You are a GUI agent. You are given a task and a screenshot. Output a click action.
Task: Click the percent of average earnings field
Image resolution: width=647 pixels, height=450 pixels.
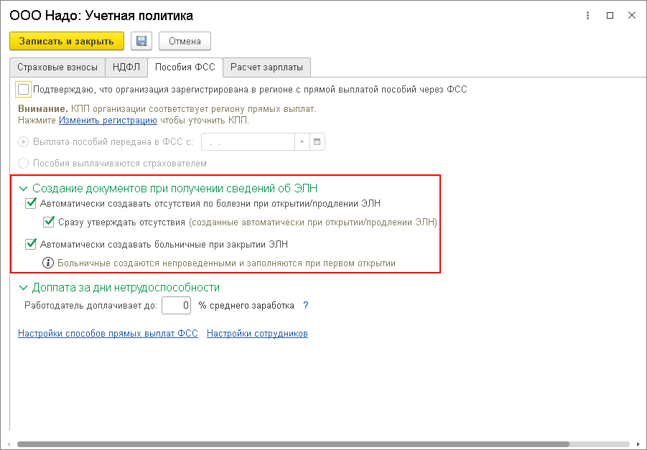(176, 306)
